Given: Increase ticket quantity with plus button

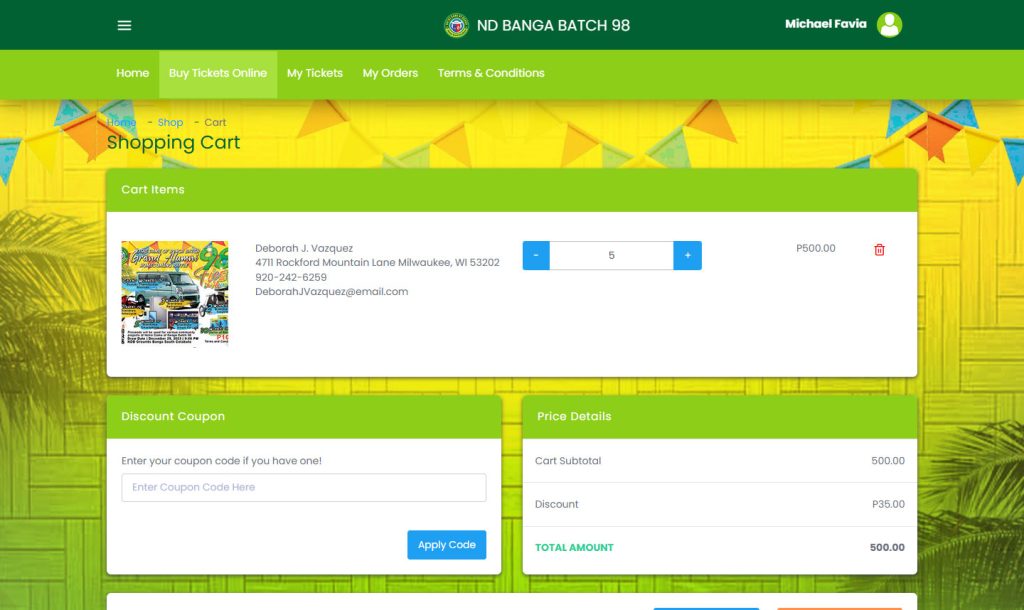Looking at the screenshot, I should click(x=687, y=256).
